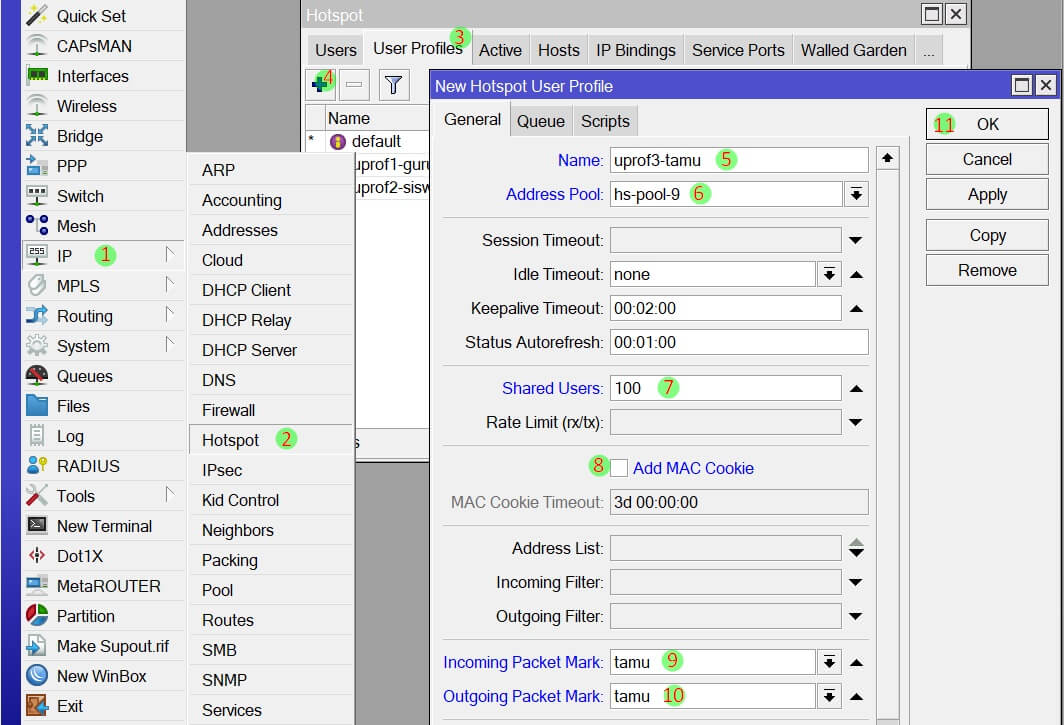The height and width of the screenshot is (725, 1064).
Task: Select Hotspot in the IP submenu
Action: click(x=230, y=440)
